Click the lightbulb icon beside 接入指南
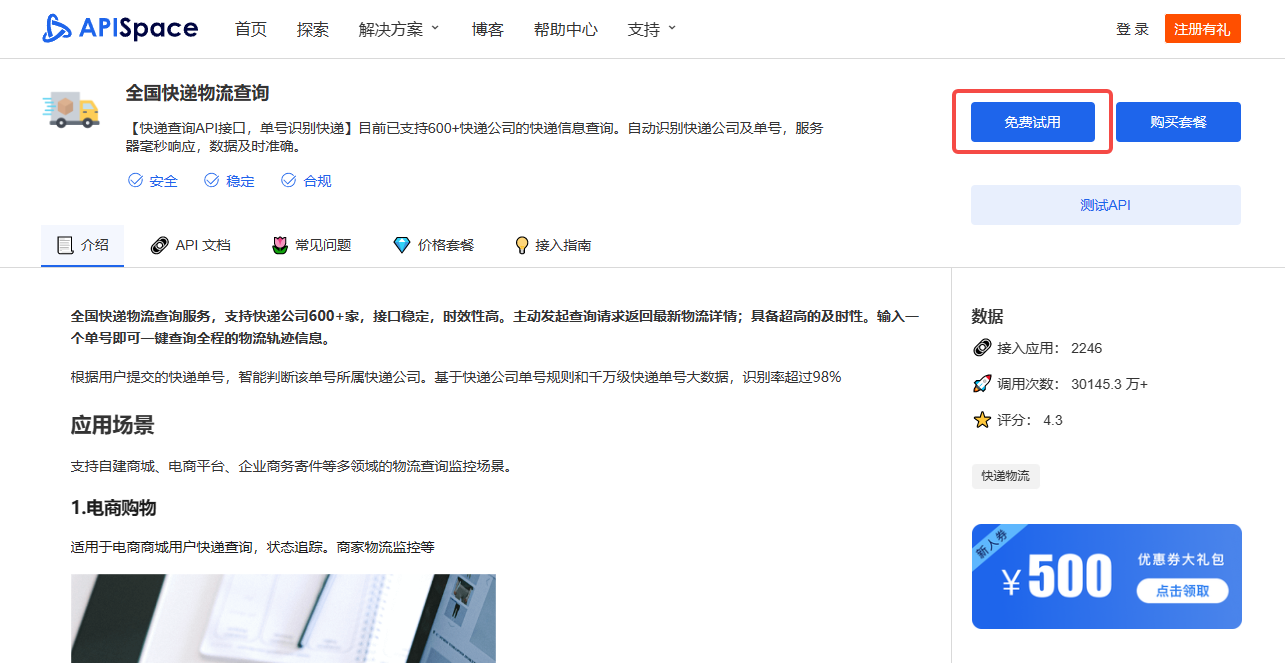1285x663 pixels. coord(521,245)
